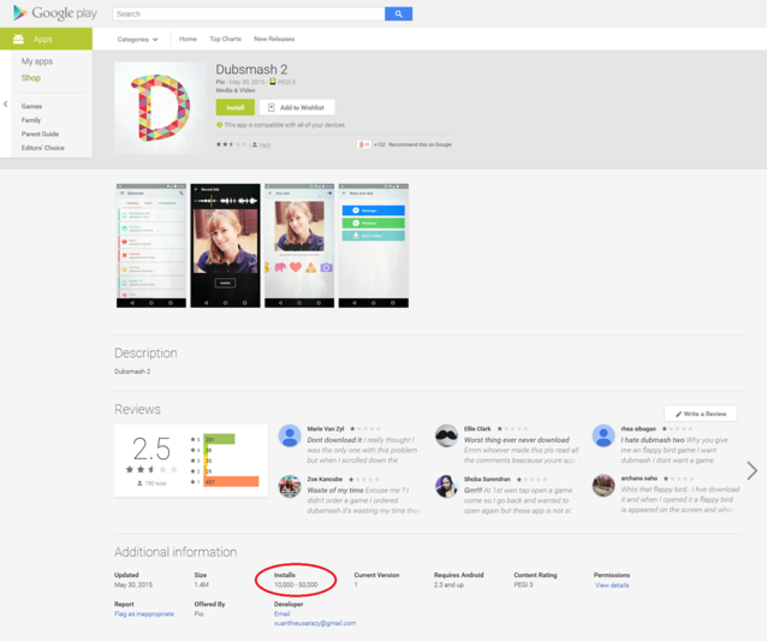Click Flag as inappropriate link

(x=144, y=614)
